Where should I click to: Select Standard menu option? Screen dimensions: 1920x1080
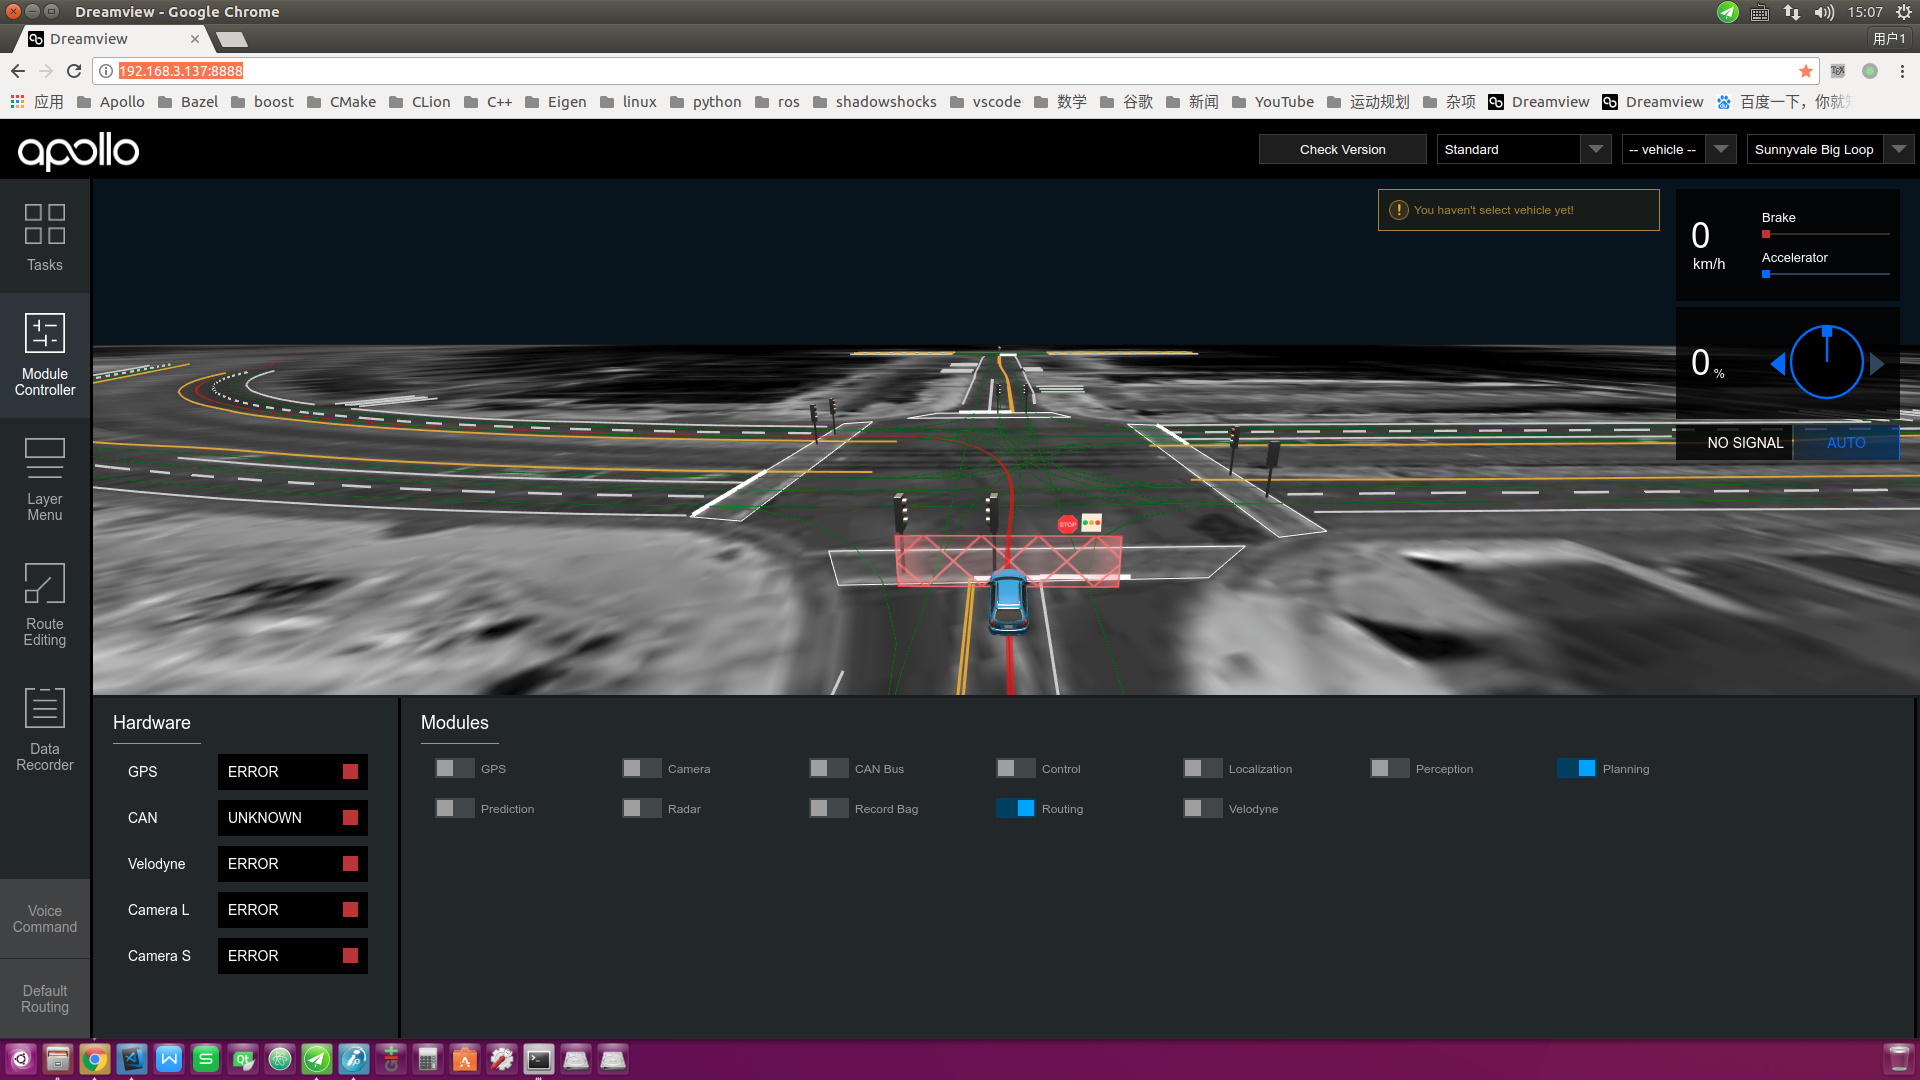tap(1520, 149)
